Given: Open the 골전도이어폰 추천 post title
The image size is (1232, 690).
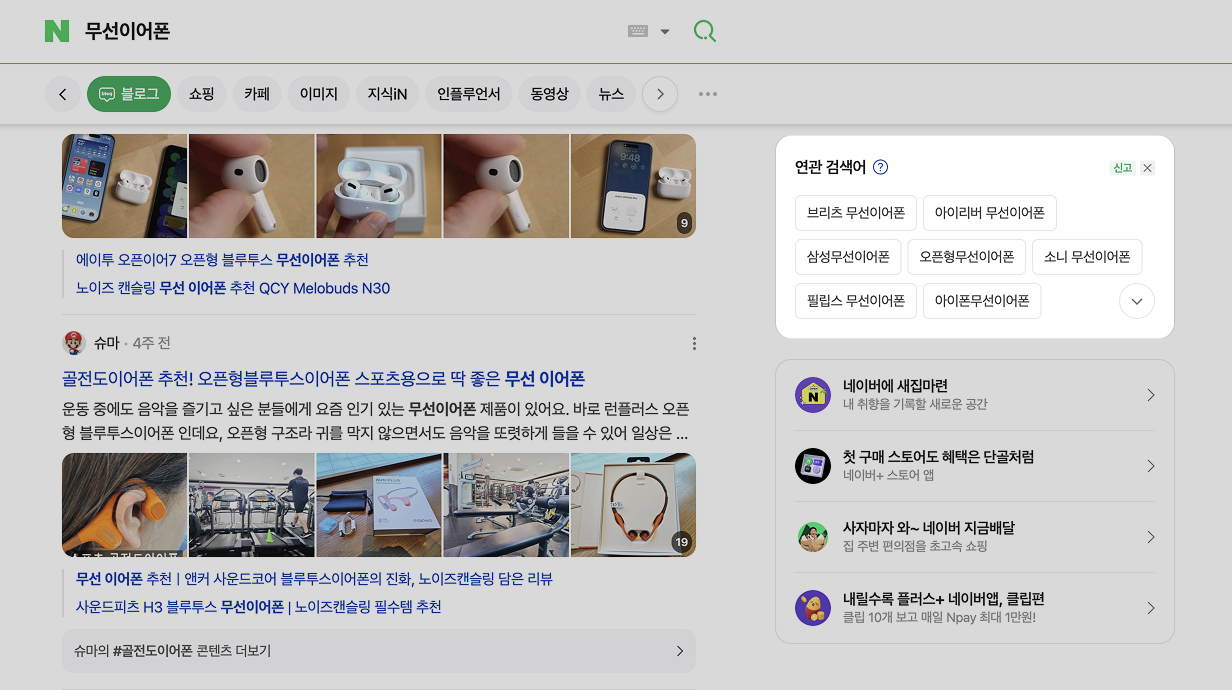Looking at the screenshot, I should coord(323,379).
